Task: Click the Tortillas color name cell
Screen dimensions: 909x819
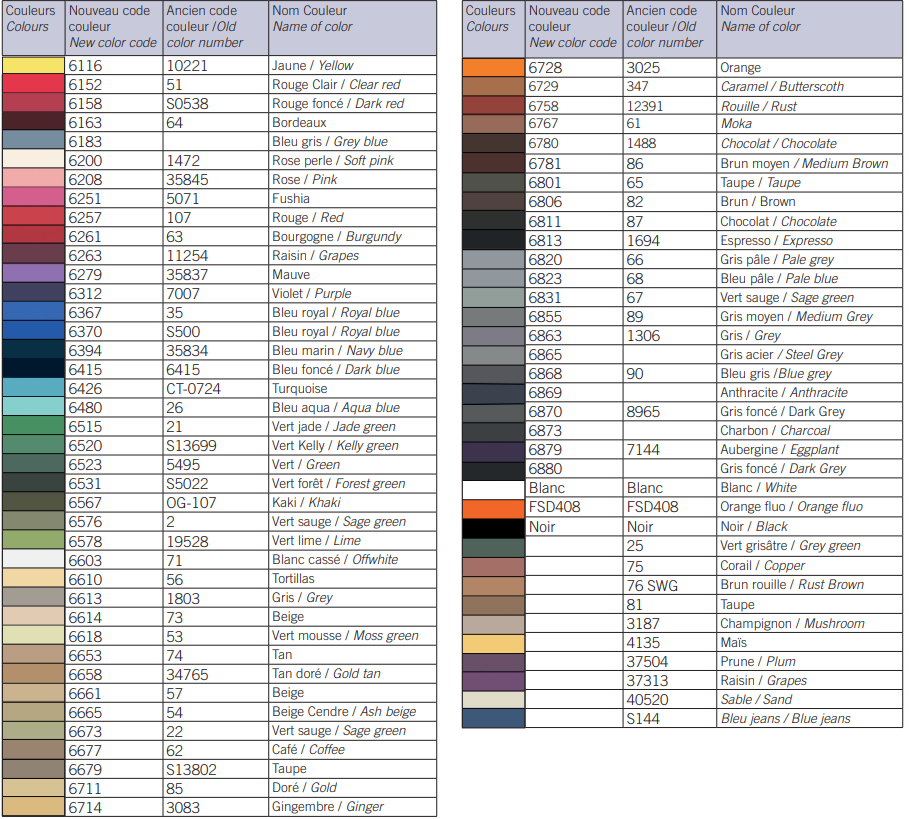Action: (351, 578)
